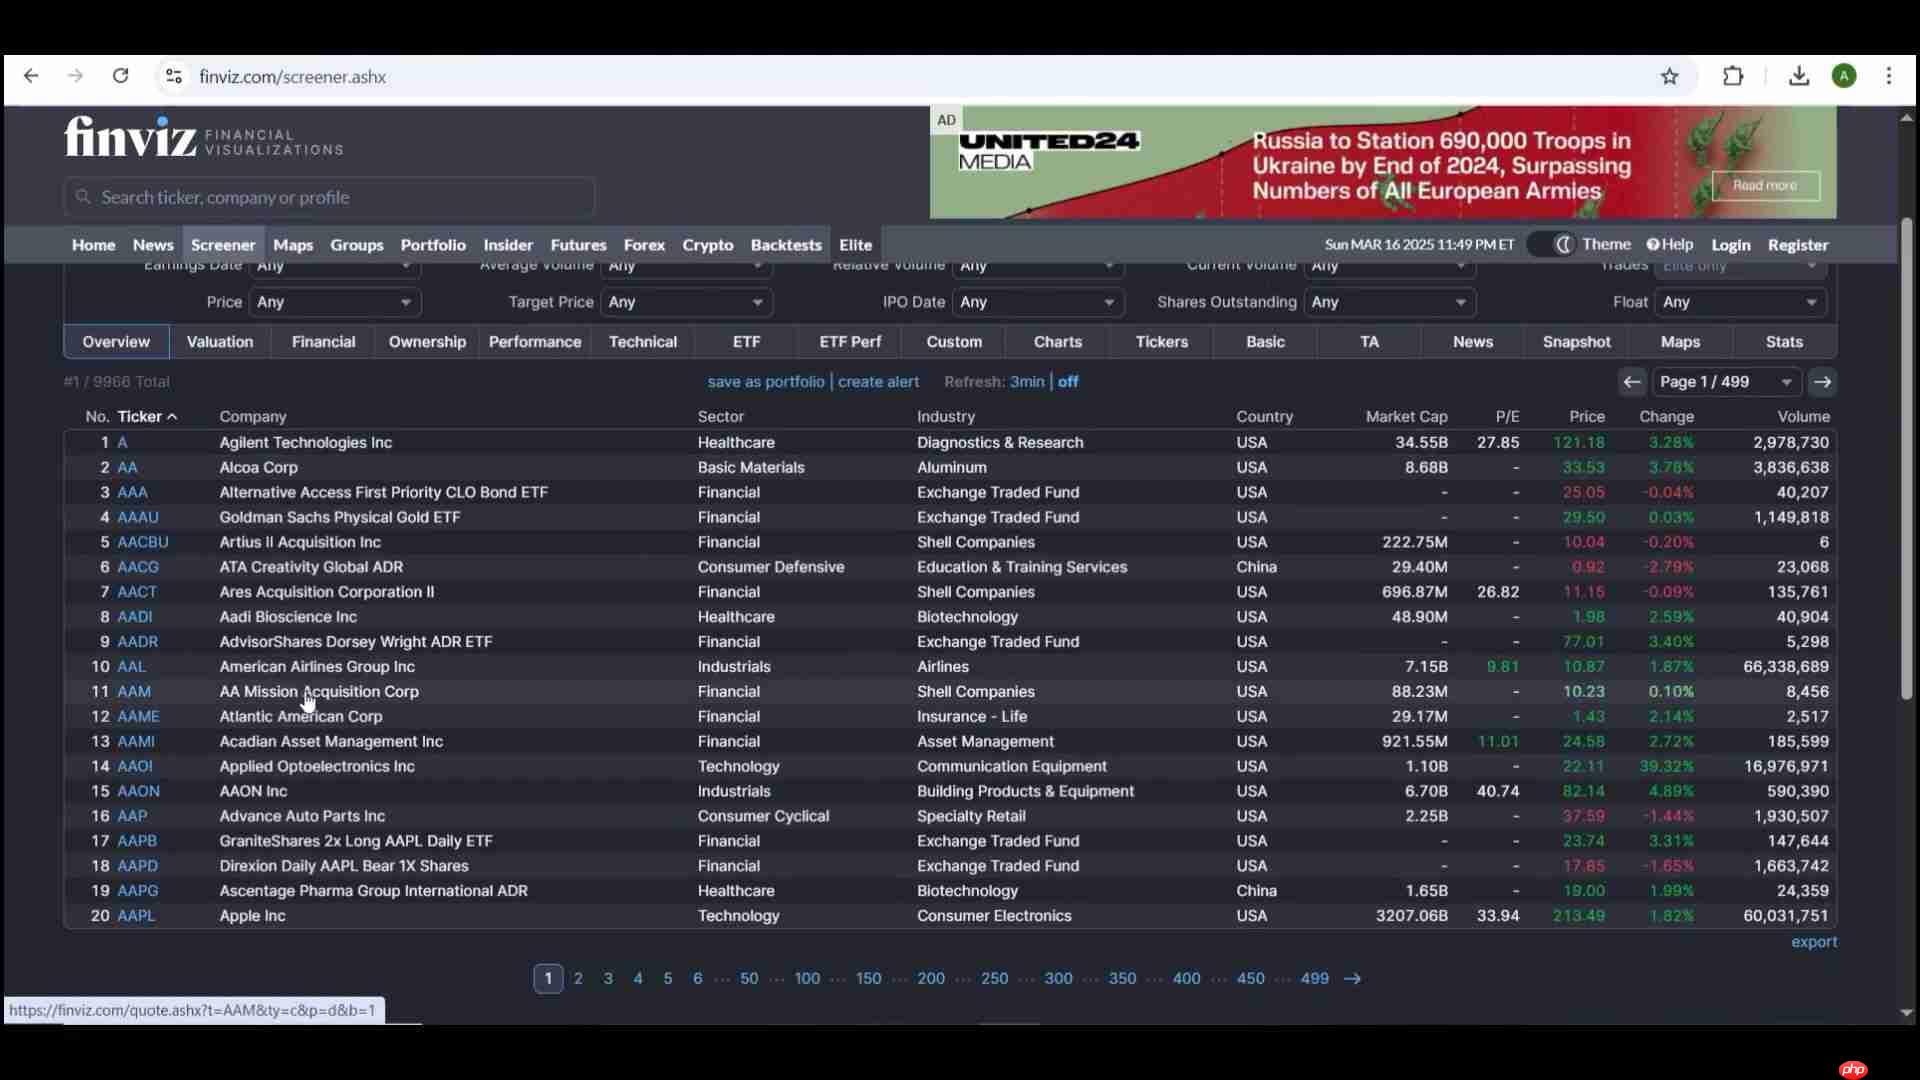Click the Register link
Viewport: 1920px width, 1080px height.
click(x=1798, y=245)
